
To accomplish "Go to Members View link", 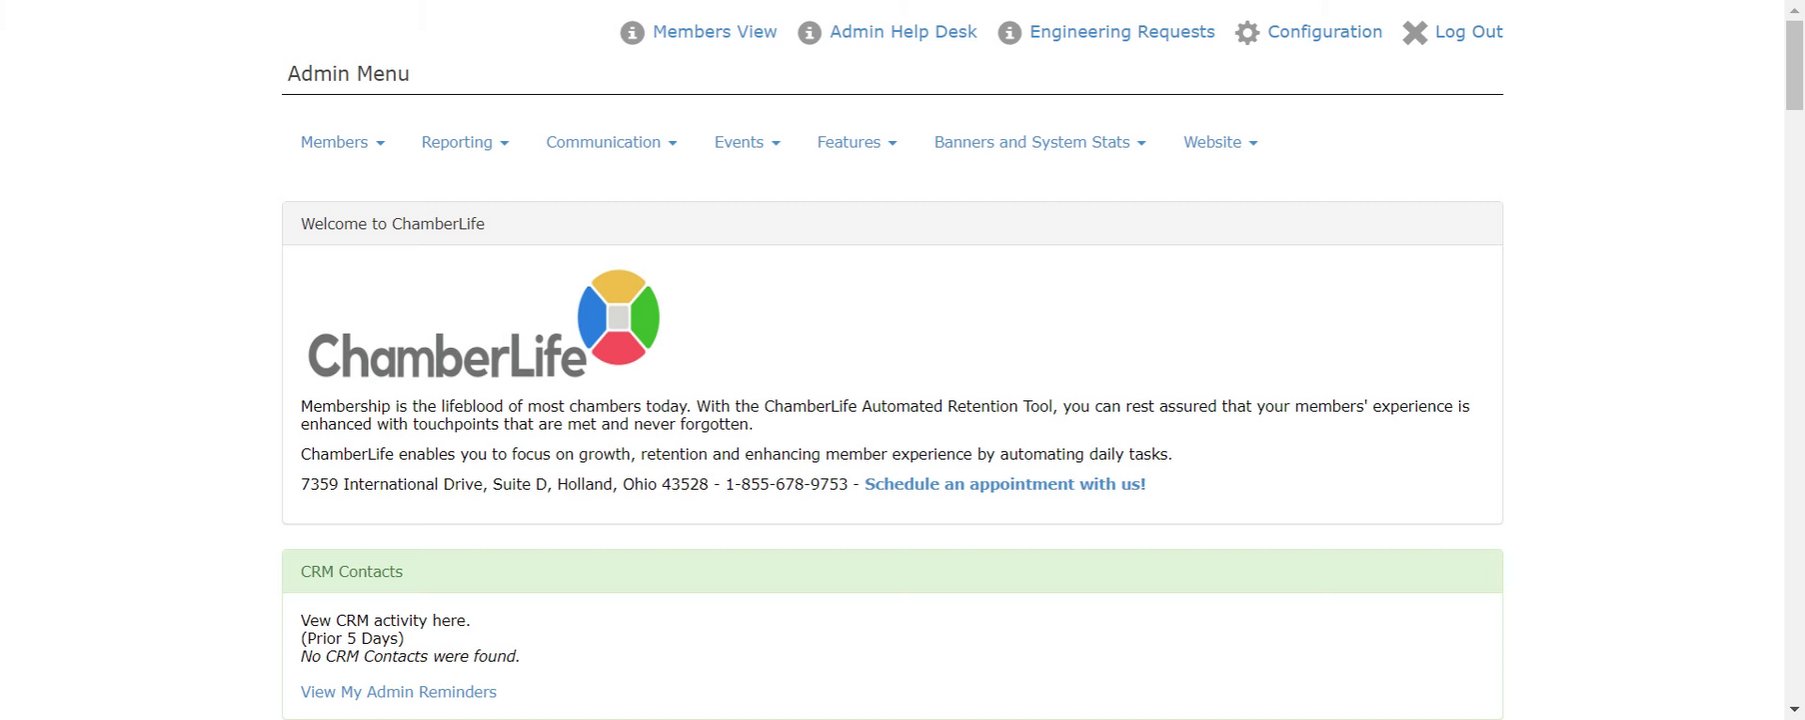I will tap(714, 32).
